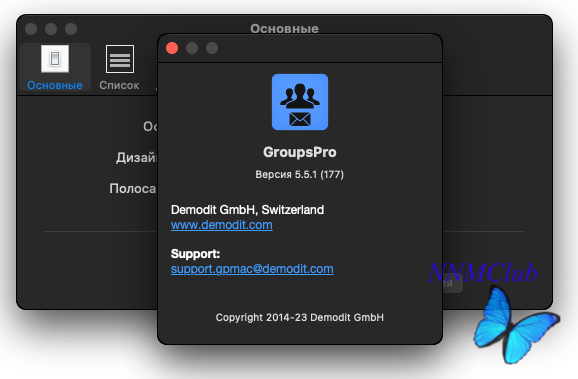Click the Основные window title text
This screenshot has width=578, height=379.
[284, 28]
